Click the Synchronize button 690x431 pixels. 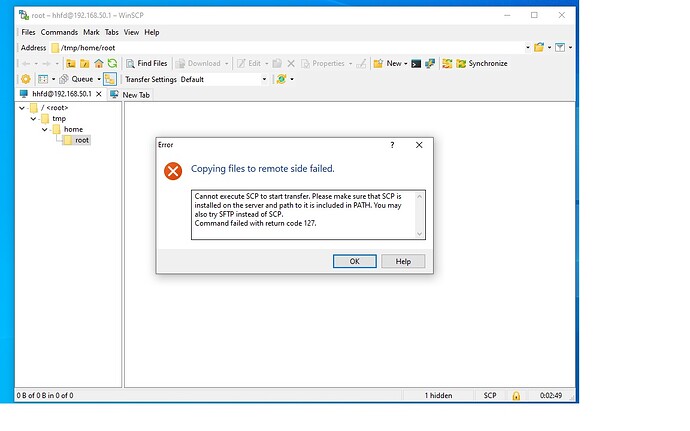[x=482, y=63]
